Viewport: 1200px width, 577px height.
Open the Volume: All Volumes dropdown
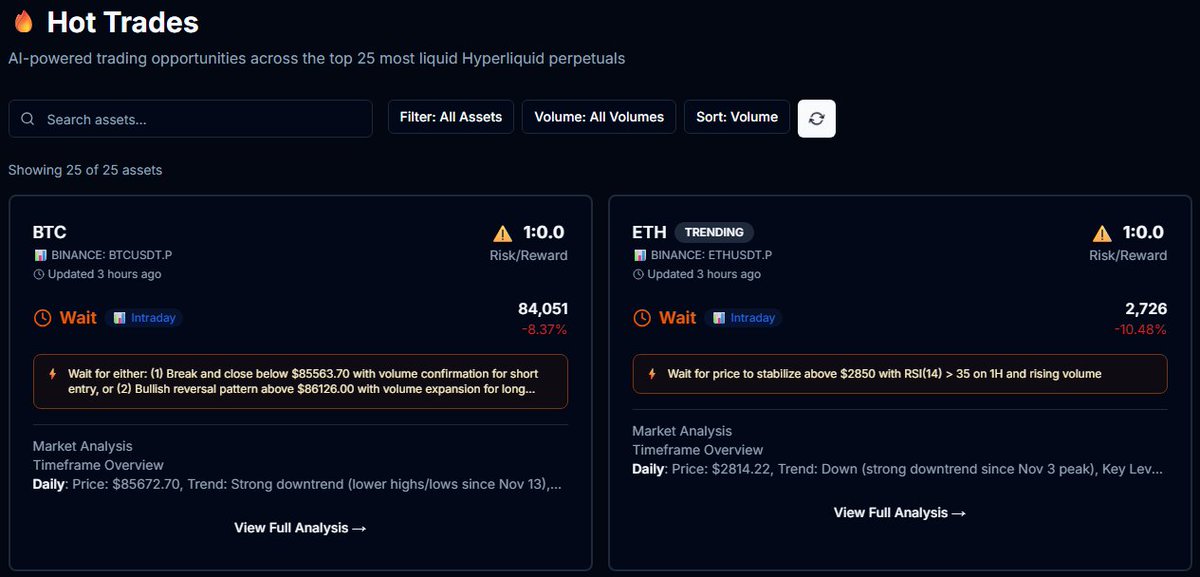tap(599, 117)
